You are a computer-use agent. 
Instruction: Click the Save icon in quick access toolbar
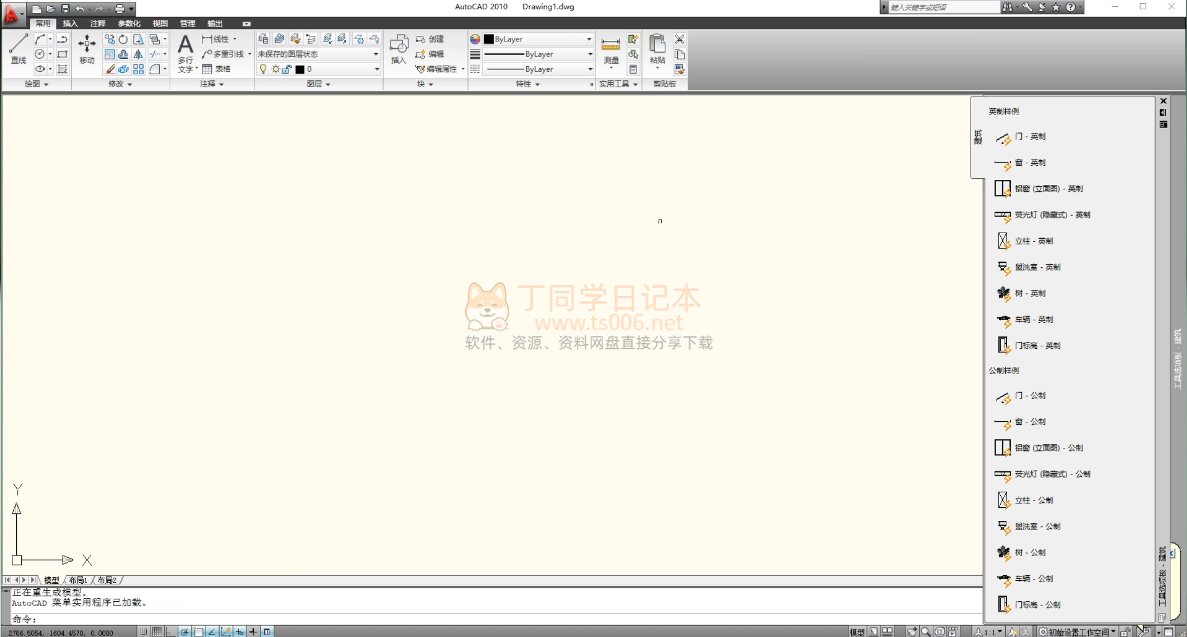point(65,8)
